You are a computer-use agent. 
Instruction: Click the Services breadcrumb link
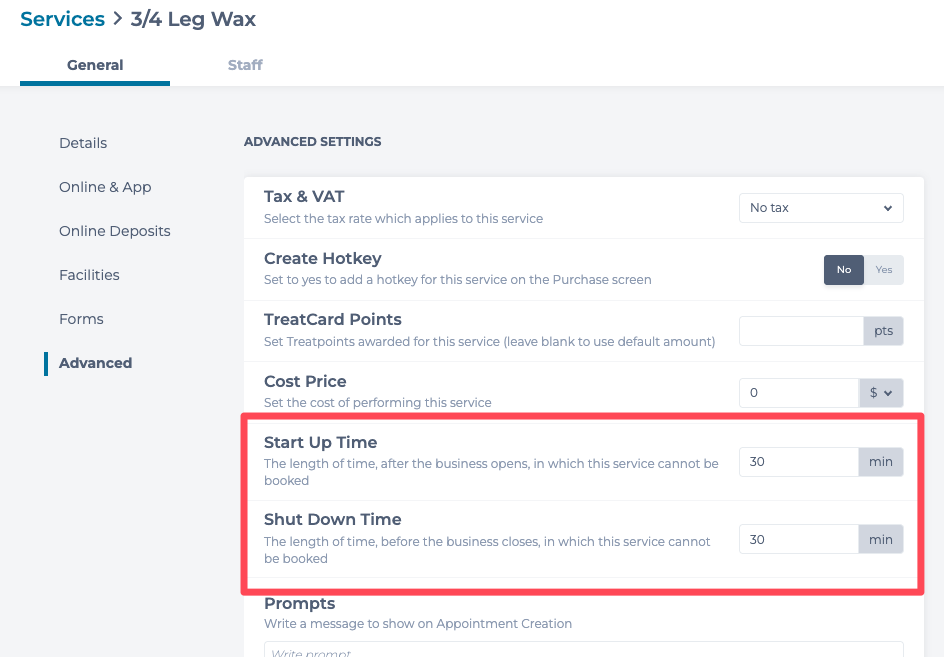(62, 19)
